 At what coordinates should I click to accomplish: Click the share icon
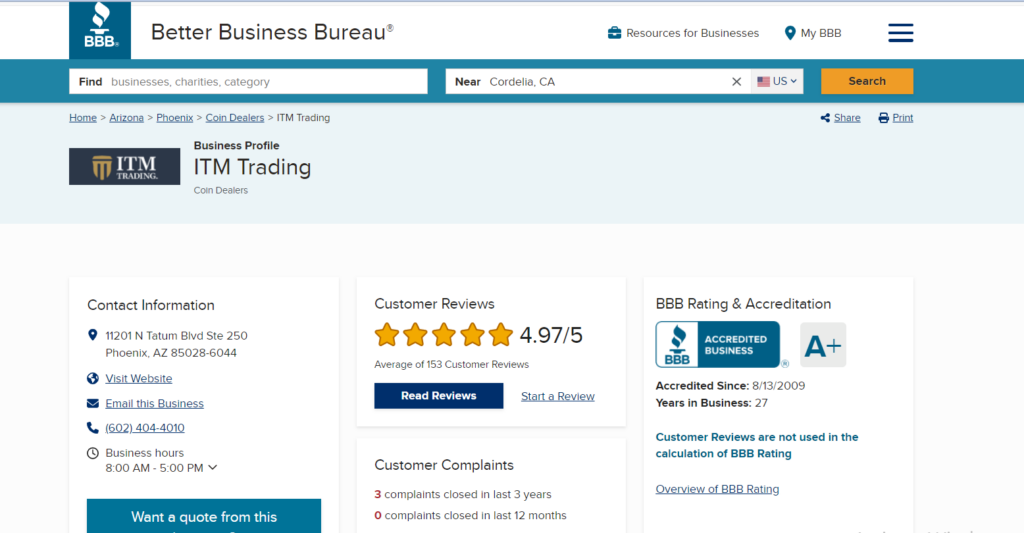pyautogui.click(x=825, y=118)
